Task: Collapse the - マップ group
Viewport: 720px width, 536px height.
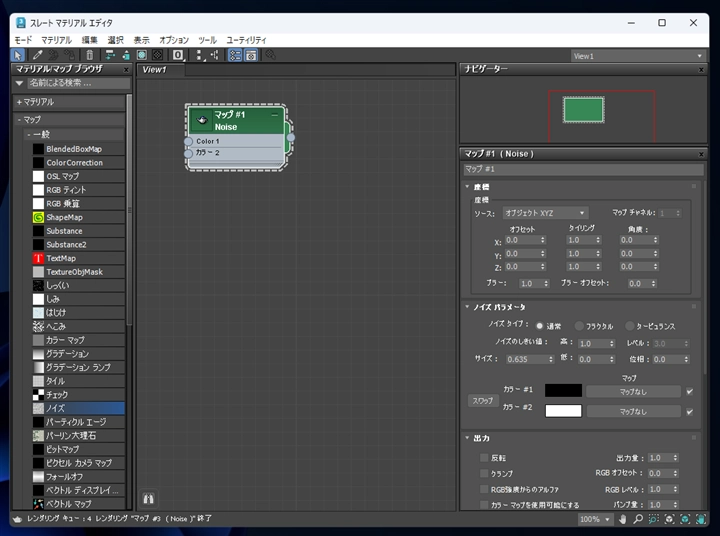Action: click(x=69, y=119)
